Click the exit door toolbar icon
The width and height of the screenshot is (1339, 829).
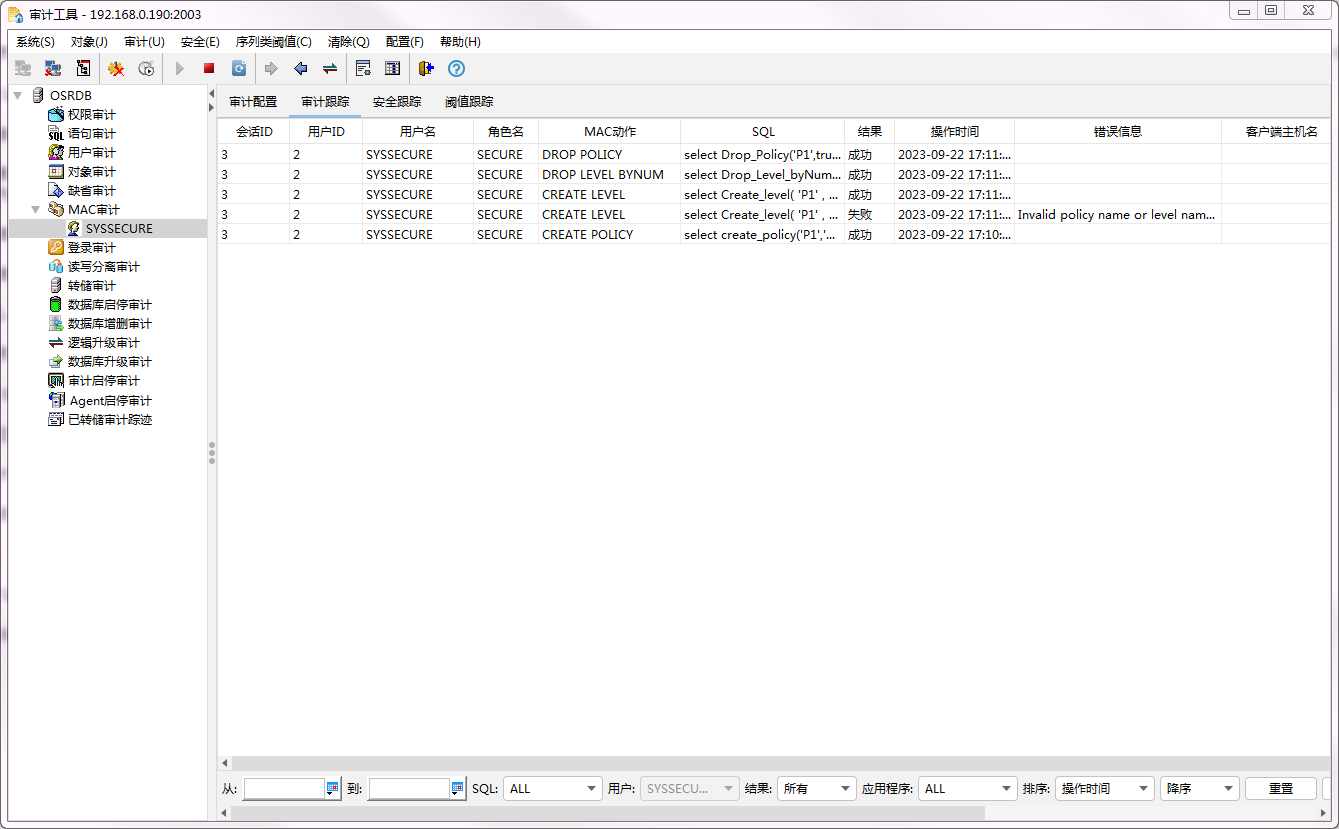pos(426,69)
